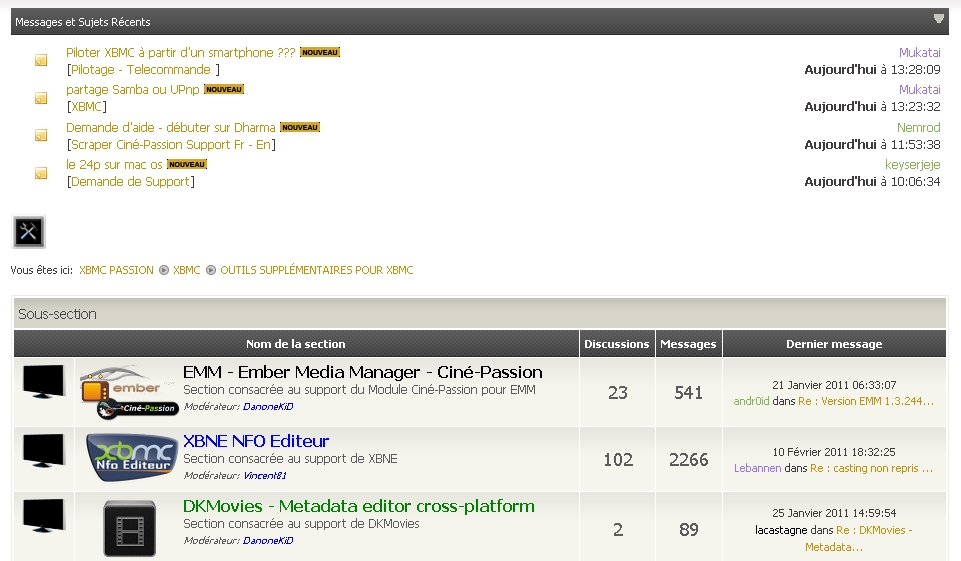Click the tools wrench-and-screwdriver icon
961x561 pixels.
pos(28,232)
